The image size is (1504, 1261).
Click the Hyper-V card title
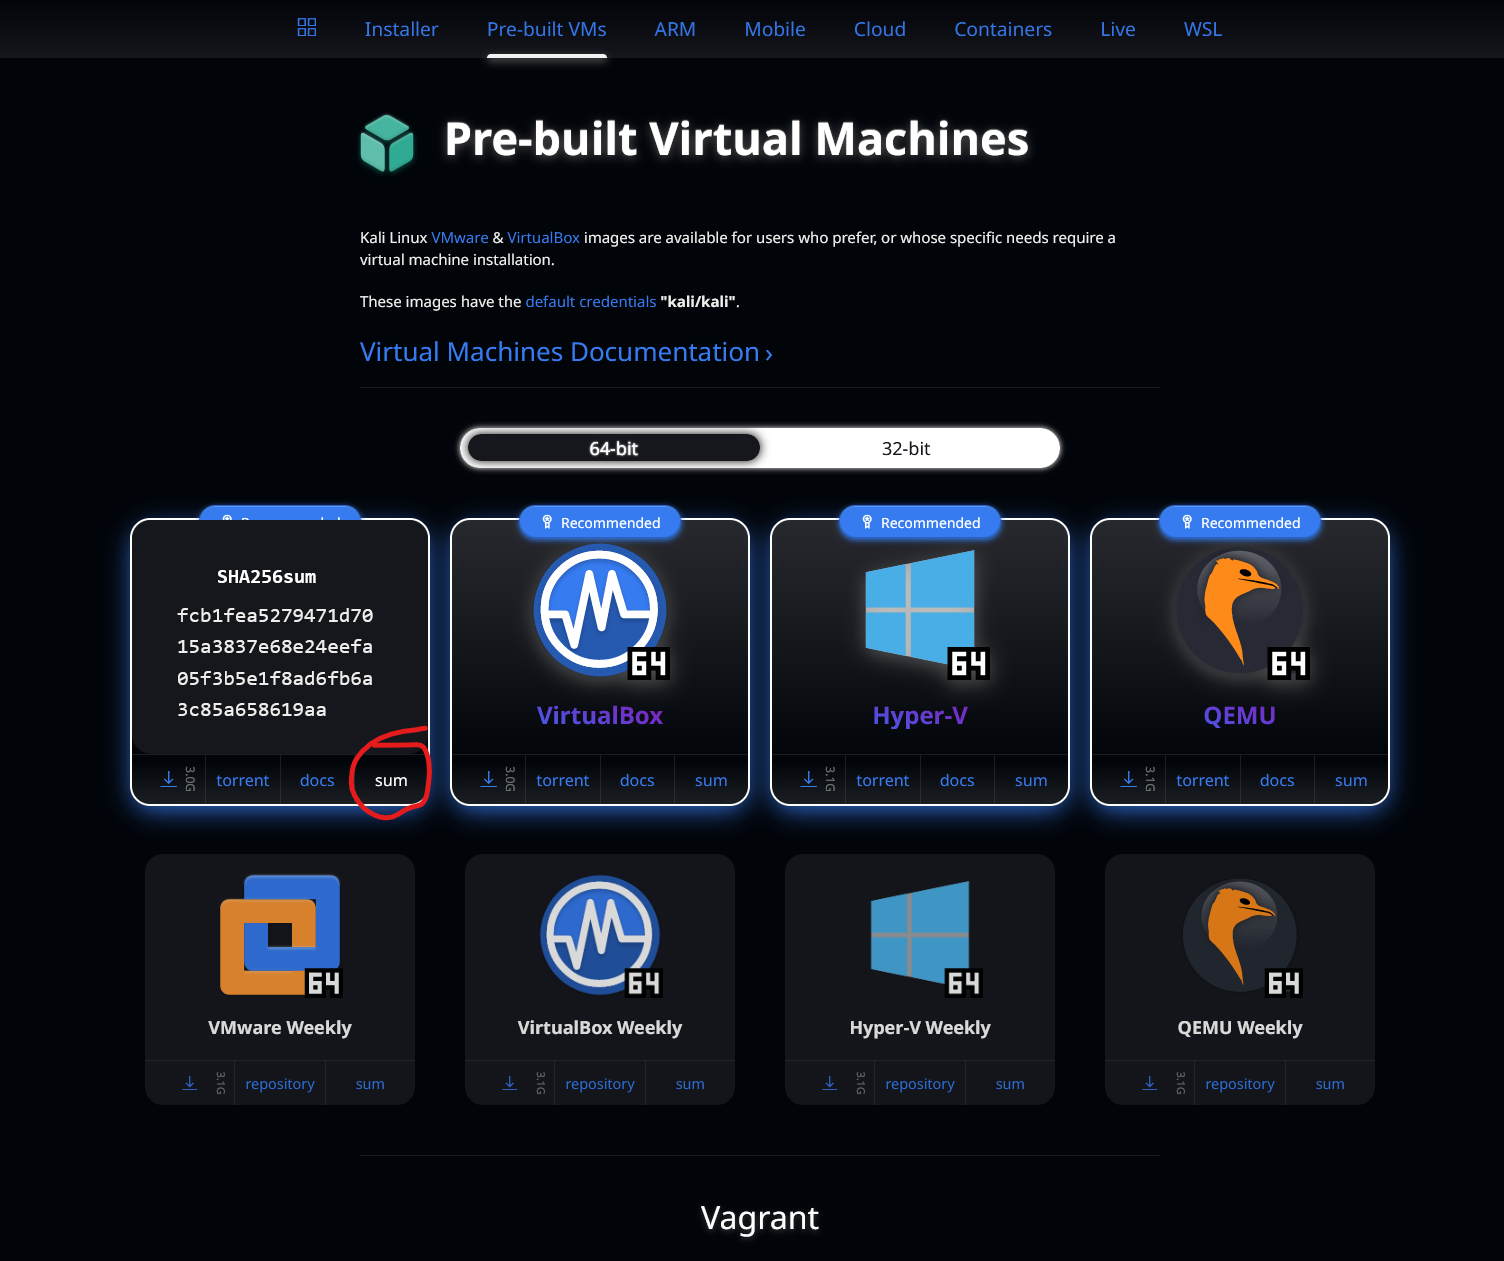click(920, 716)
